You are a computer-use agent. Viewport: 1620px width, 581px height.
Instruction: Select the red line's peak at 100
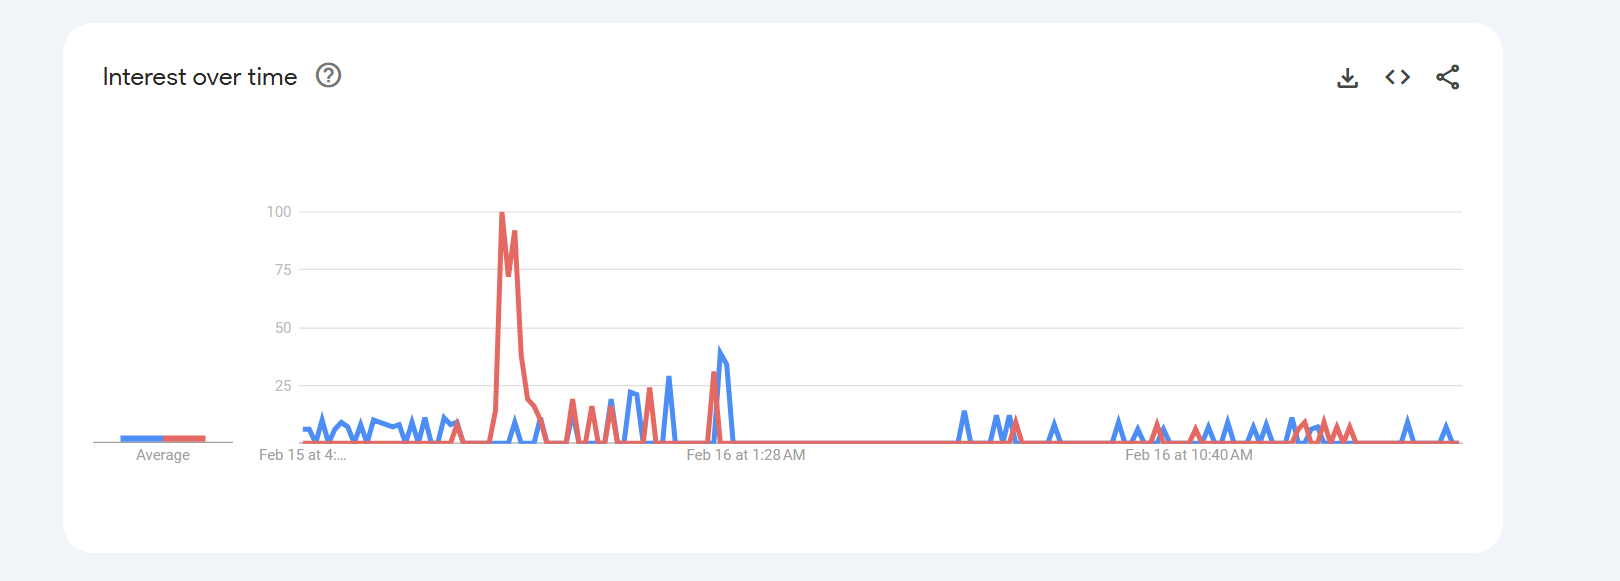tap(501, 214)
